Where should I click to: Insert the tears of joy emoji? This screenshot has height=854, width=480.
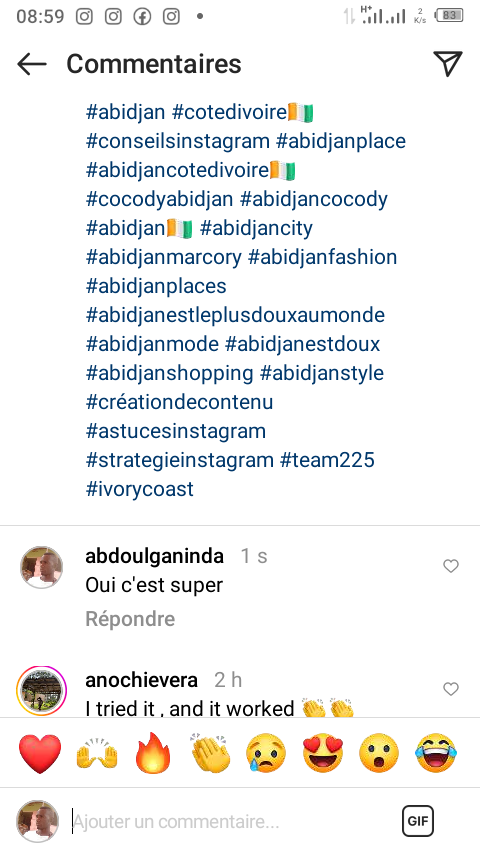(x=436, y=753)
